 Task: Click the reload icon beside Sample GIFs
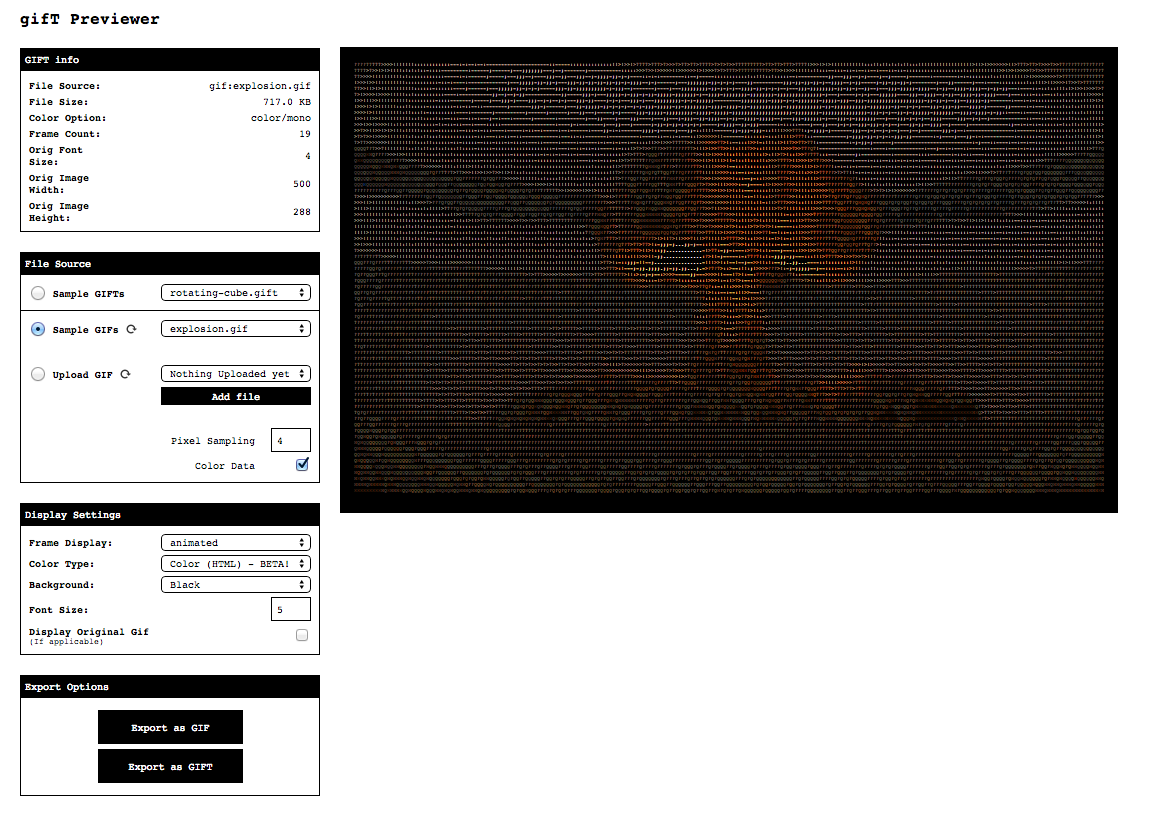131,329
